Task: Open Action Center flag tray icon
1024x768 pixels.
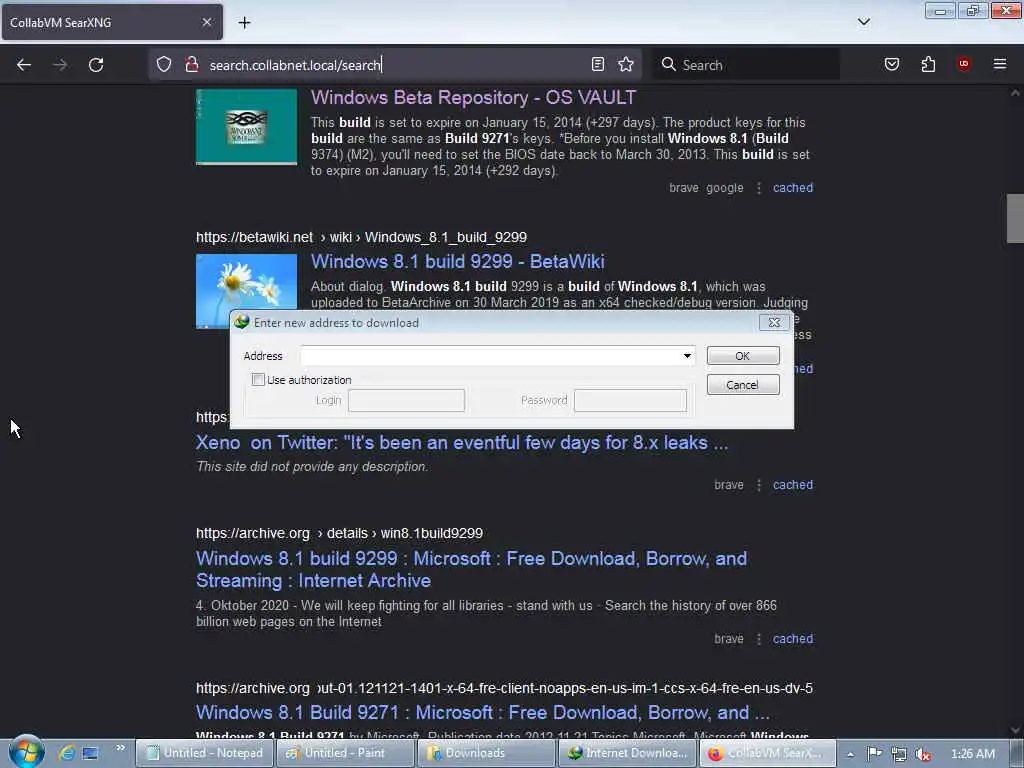Action: pos(874,754)
